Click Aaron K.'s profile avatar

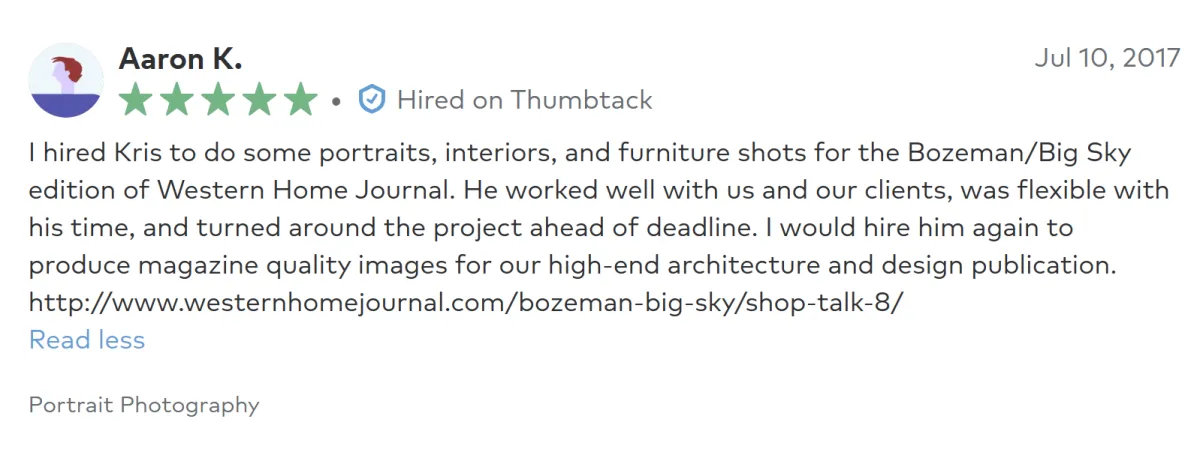(66, 80)
